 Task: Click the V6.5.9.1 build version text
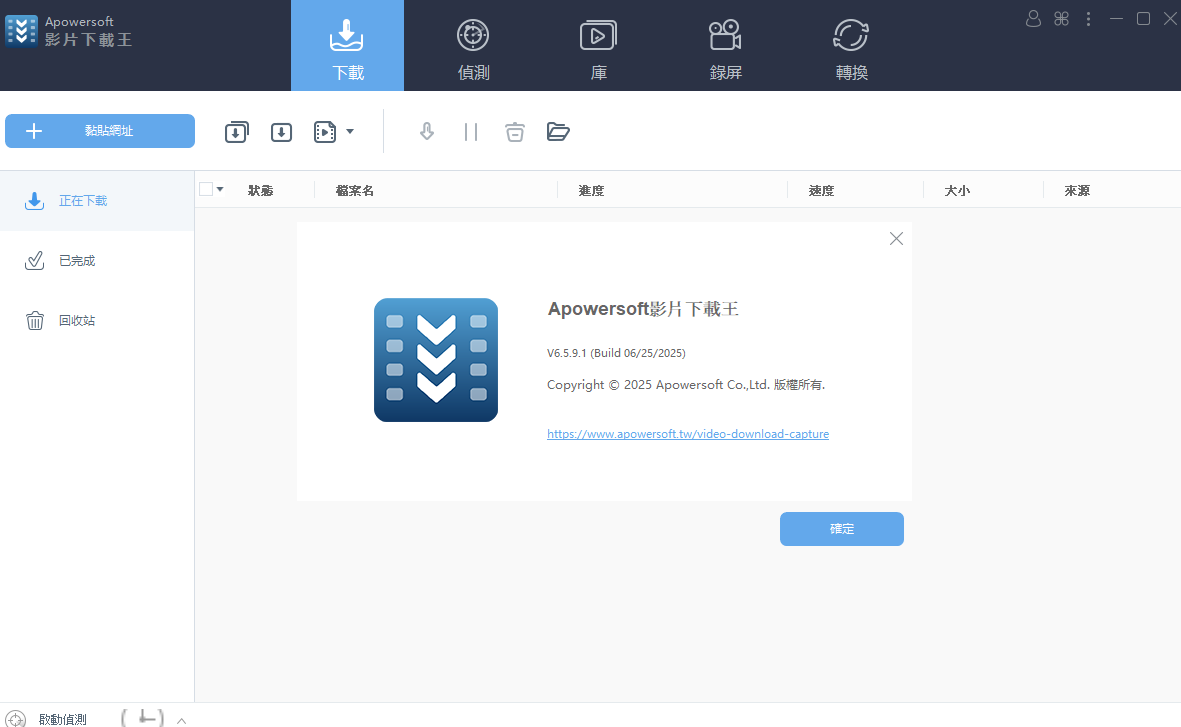[616, 353]
